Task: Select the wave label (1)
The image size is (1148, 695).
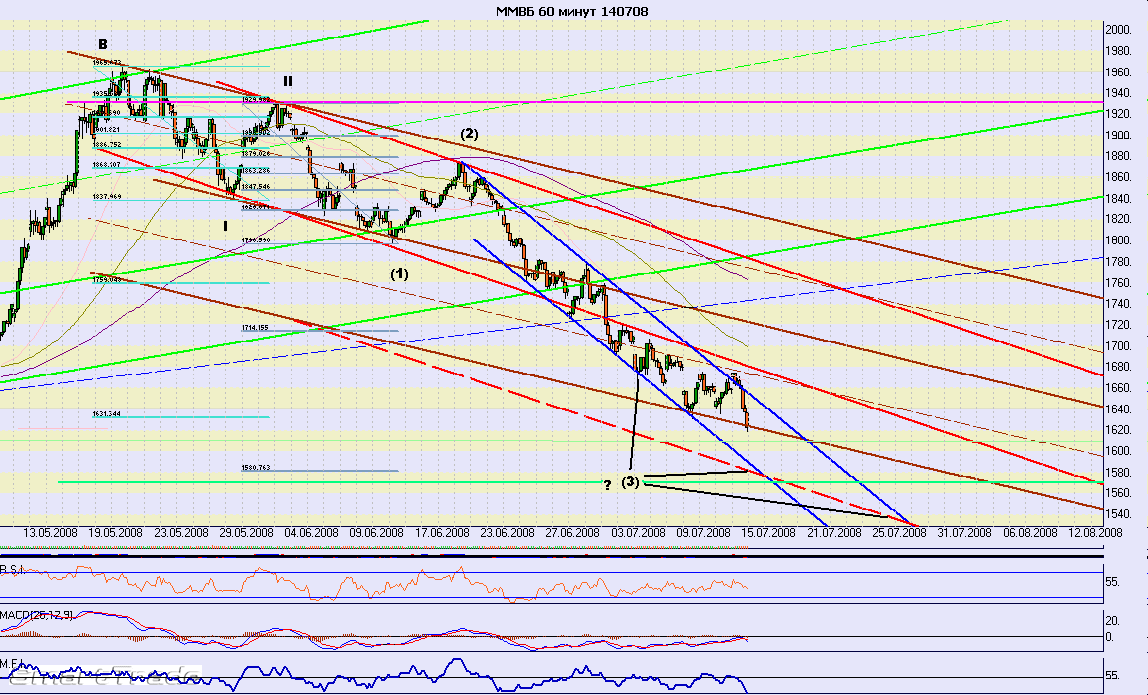Action: [x=399, y=272]
